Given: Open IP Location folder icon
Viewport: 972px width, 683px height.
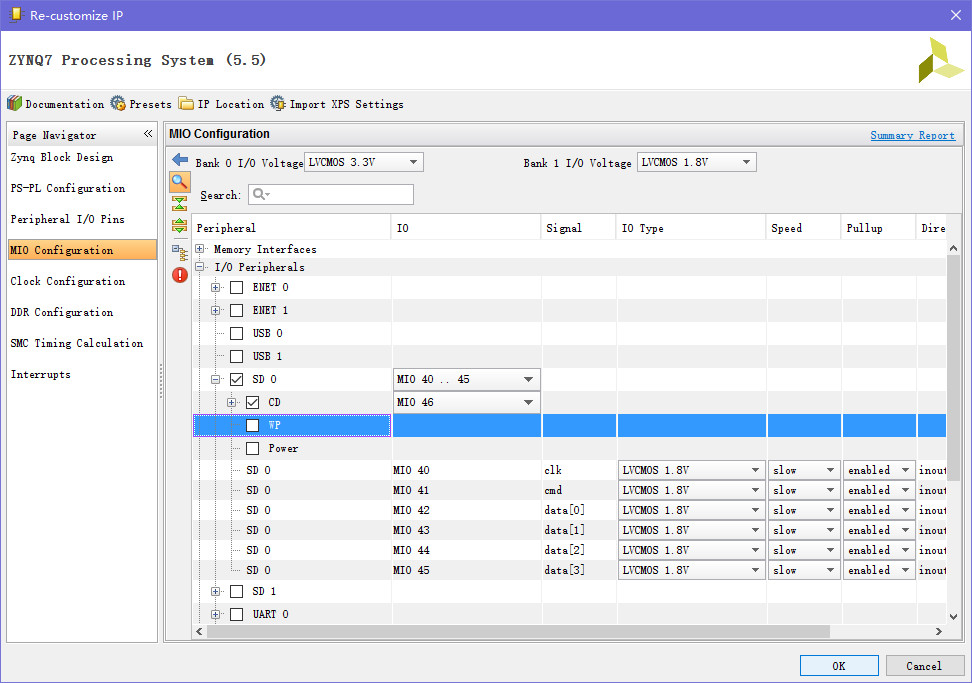Looking at the screenshot, I should [186, 104].
